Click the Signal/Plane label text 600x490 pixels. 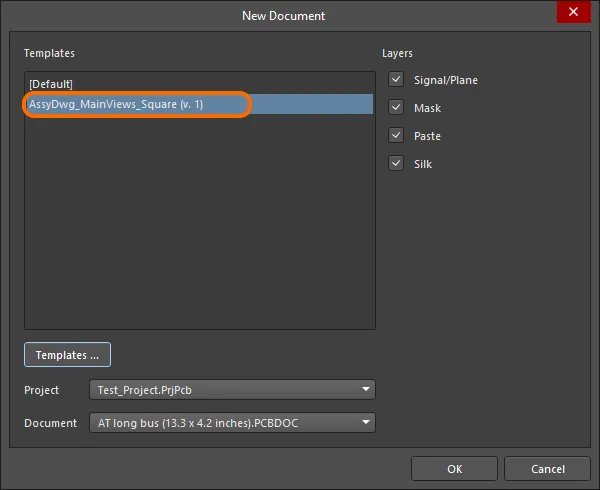pyautogui.click(x=446, y=80)
